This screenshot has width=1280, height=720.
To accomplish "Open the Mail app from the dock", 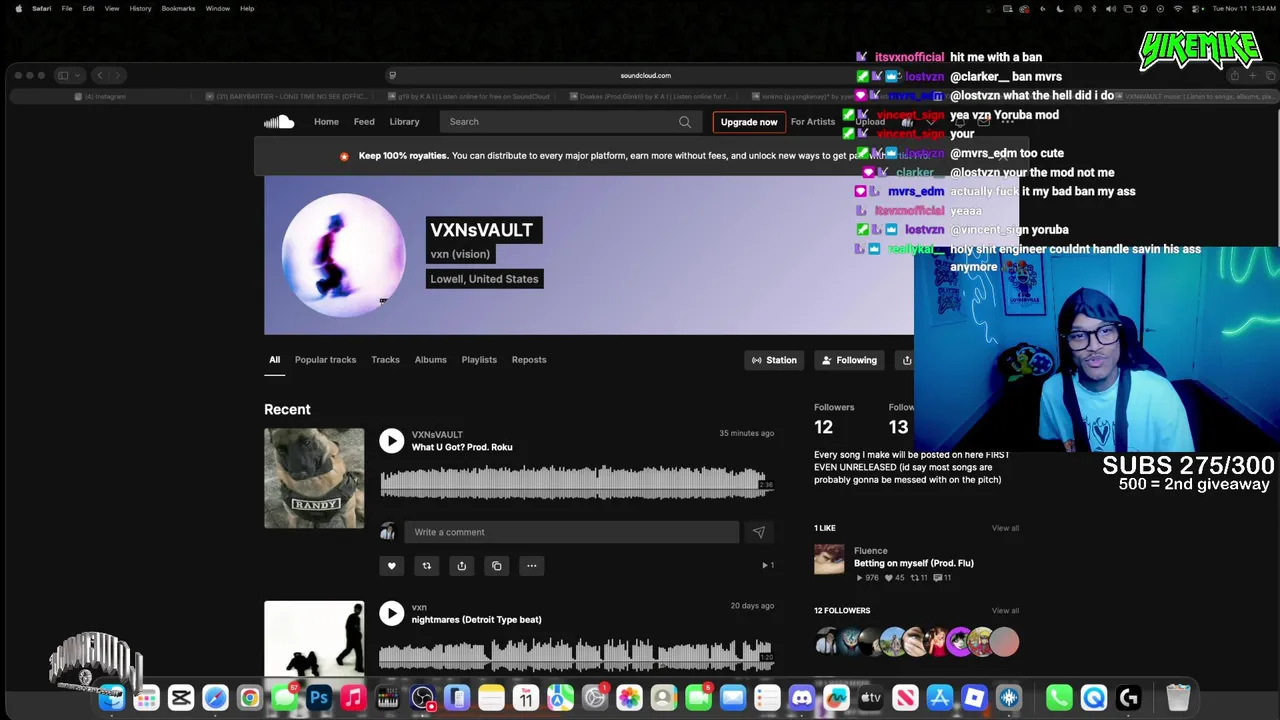I will [733, 697].
